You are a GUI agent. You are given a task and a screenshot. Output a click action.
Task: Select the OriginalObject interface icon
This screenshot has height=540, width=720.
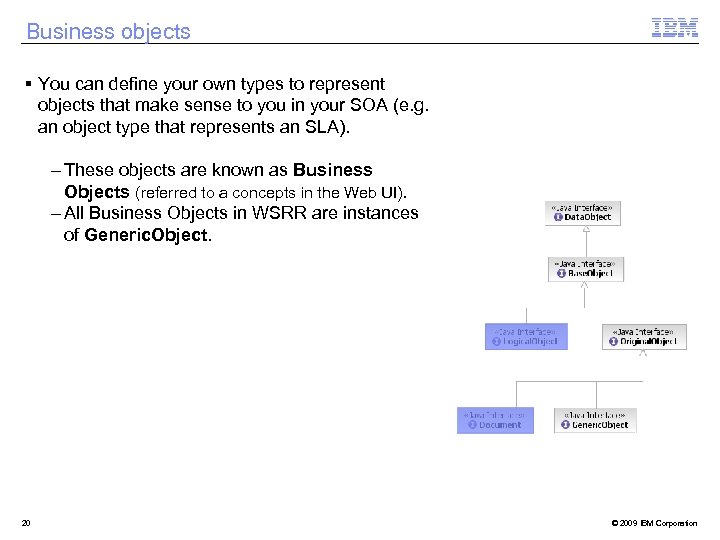(x=613, y=342)
